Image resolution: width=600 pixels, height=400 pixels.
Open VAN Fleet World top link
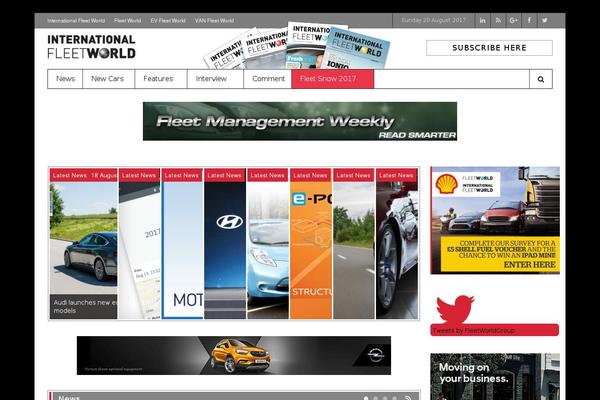point(214,21)
